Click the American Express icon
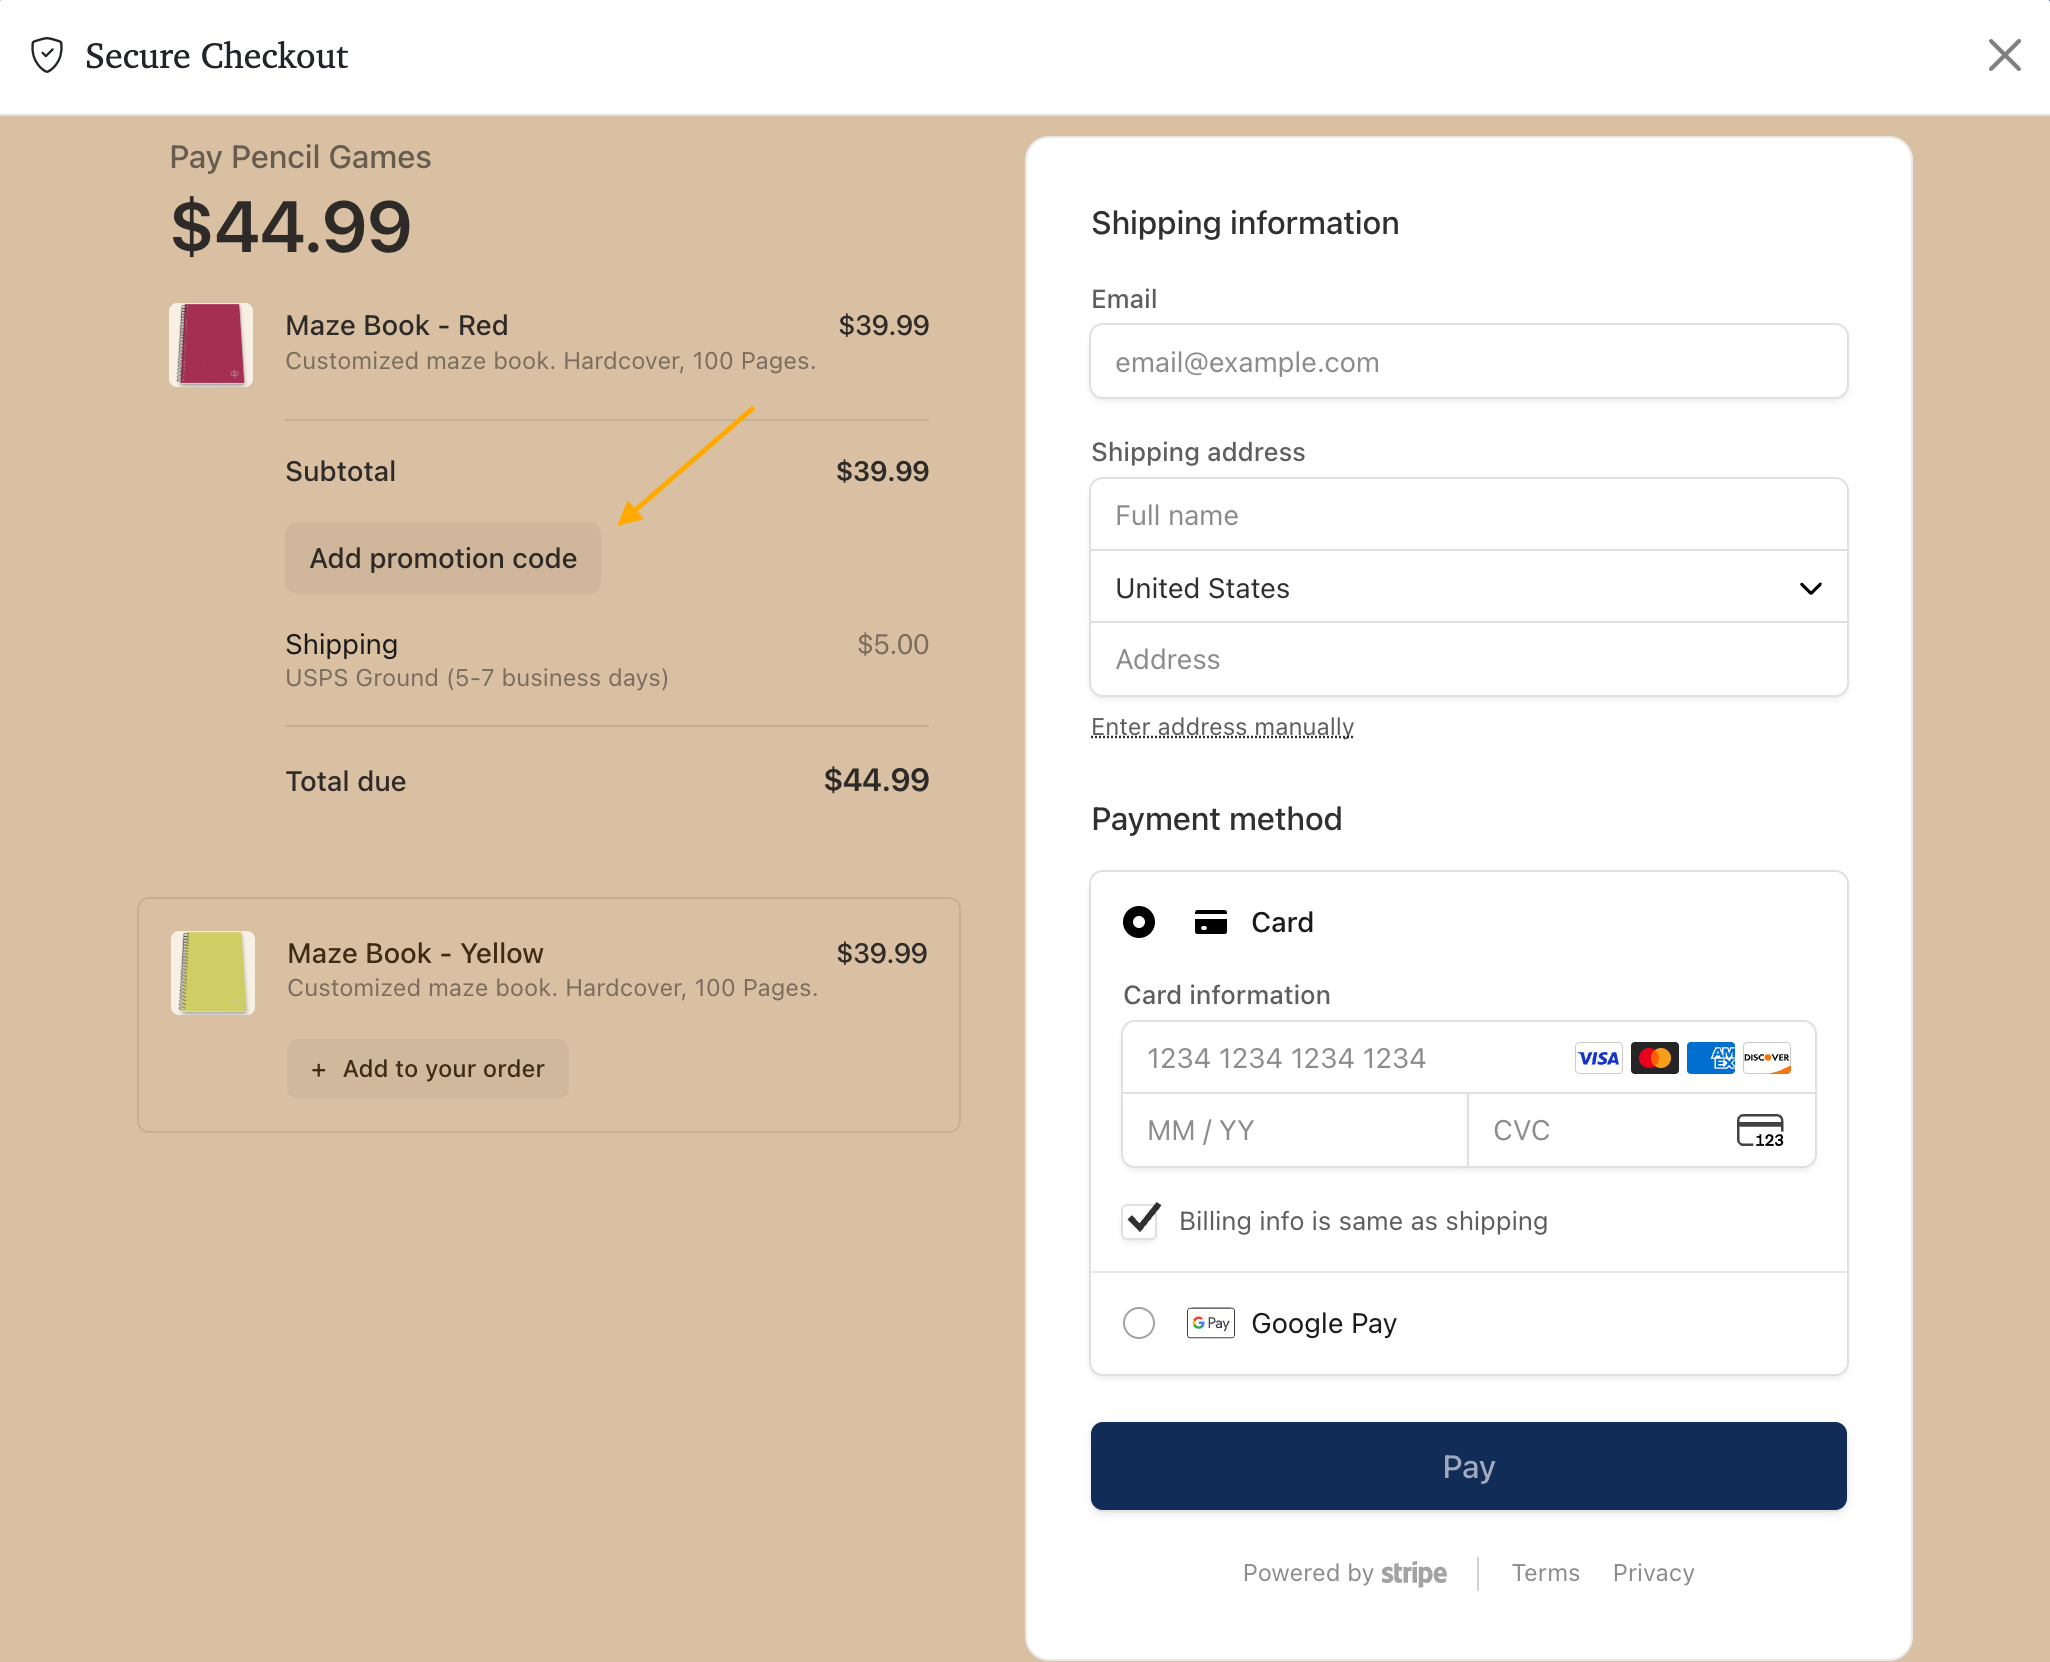The height and width of the screenshot is (1662, 2050). coord(1711,1058)
